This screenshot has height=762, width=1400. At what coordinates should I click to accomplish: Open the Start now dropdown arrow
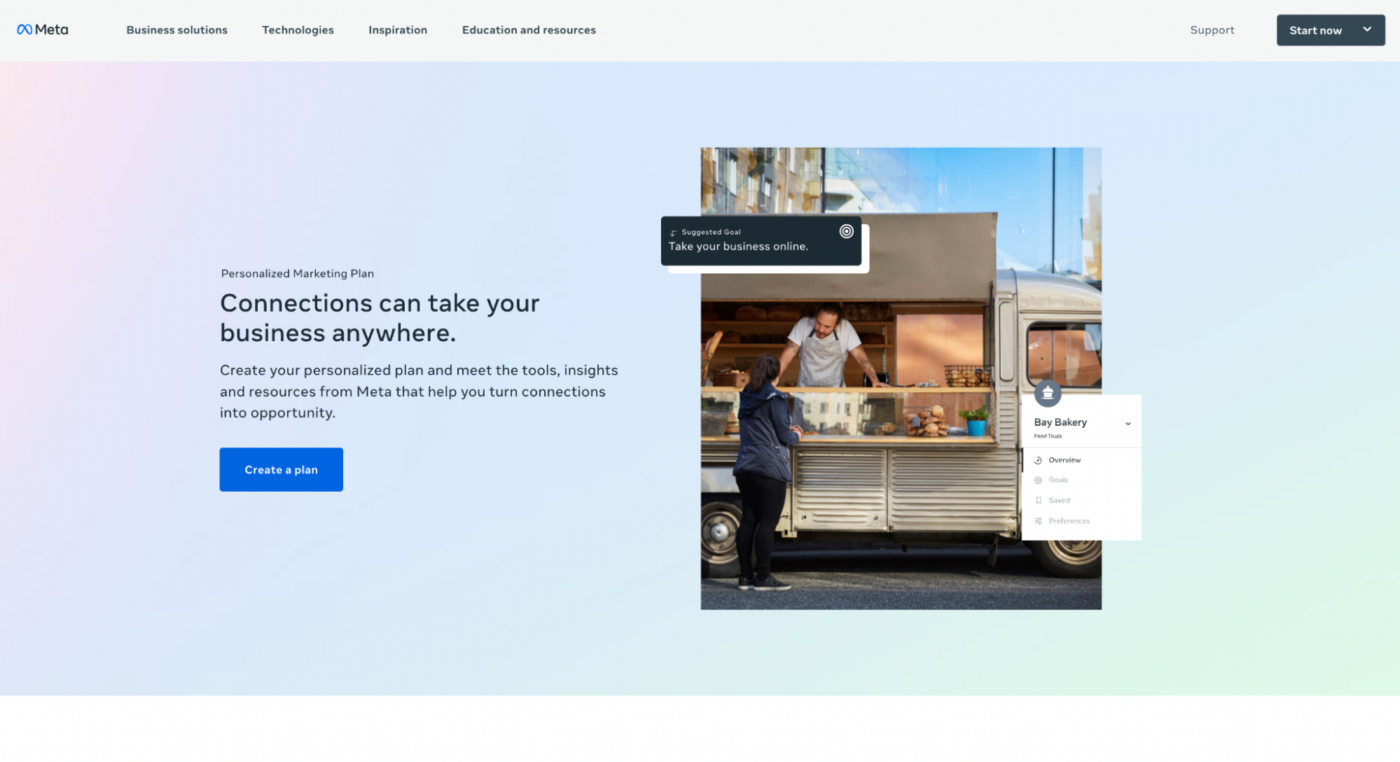click(1367, 30)
